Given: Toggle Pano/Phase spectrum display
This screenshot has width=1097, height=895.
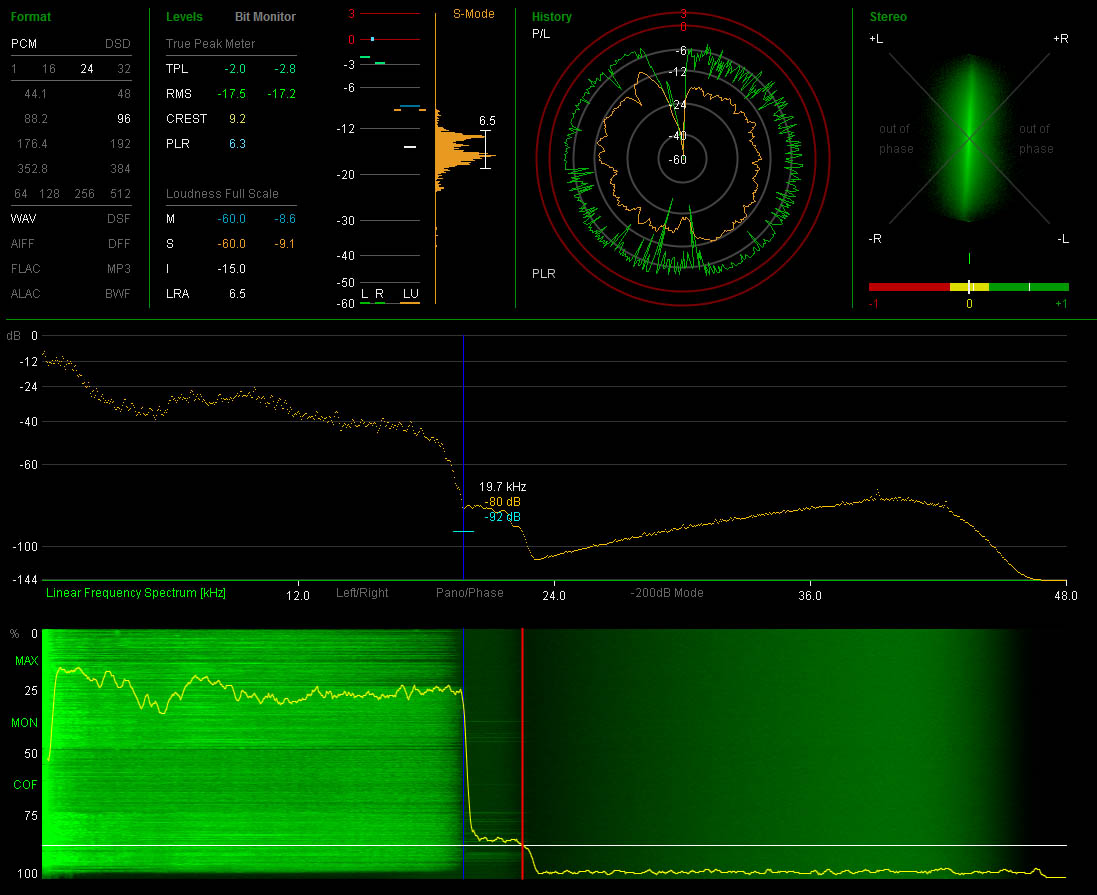Looking at the screenshot, I should 469,593.
